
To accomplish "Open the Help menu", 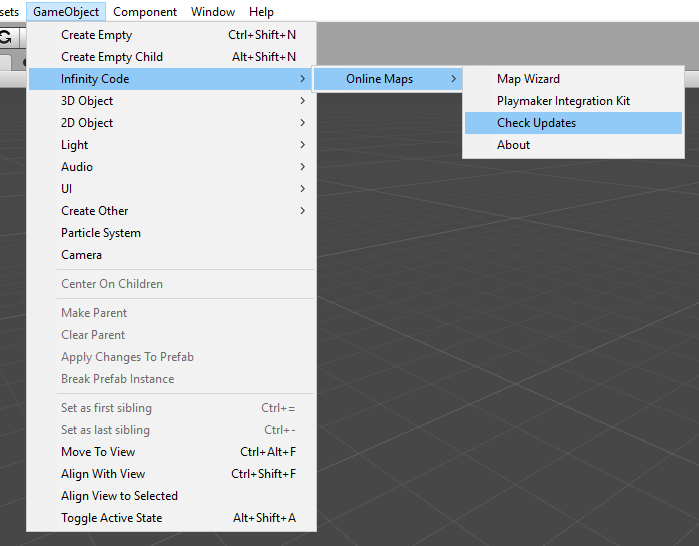I will pos(261,12).
